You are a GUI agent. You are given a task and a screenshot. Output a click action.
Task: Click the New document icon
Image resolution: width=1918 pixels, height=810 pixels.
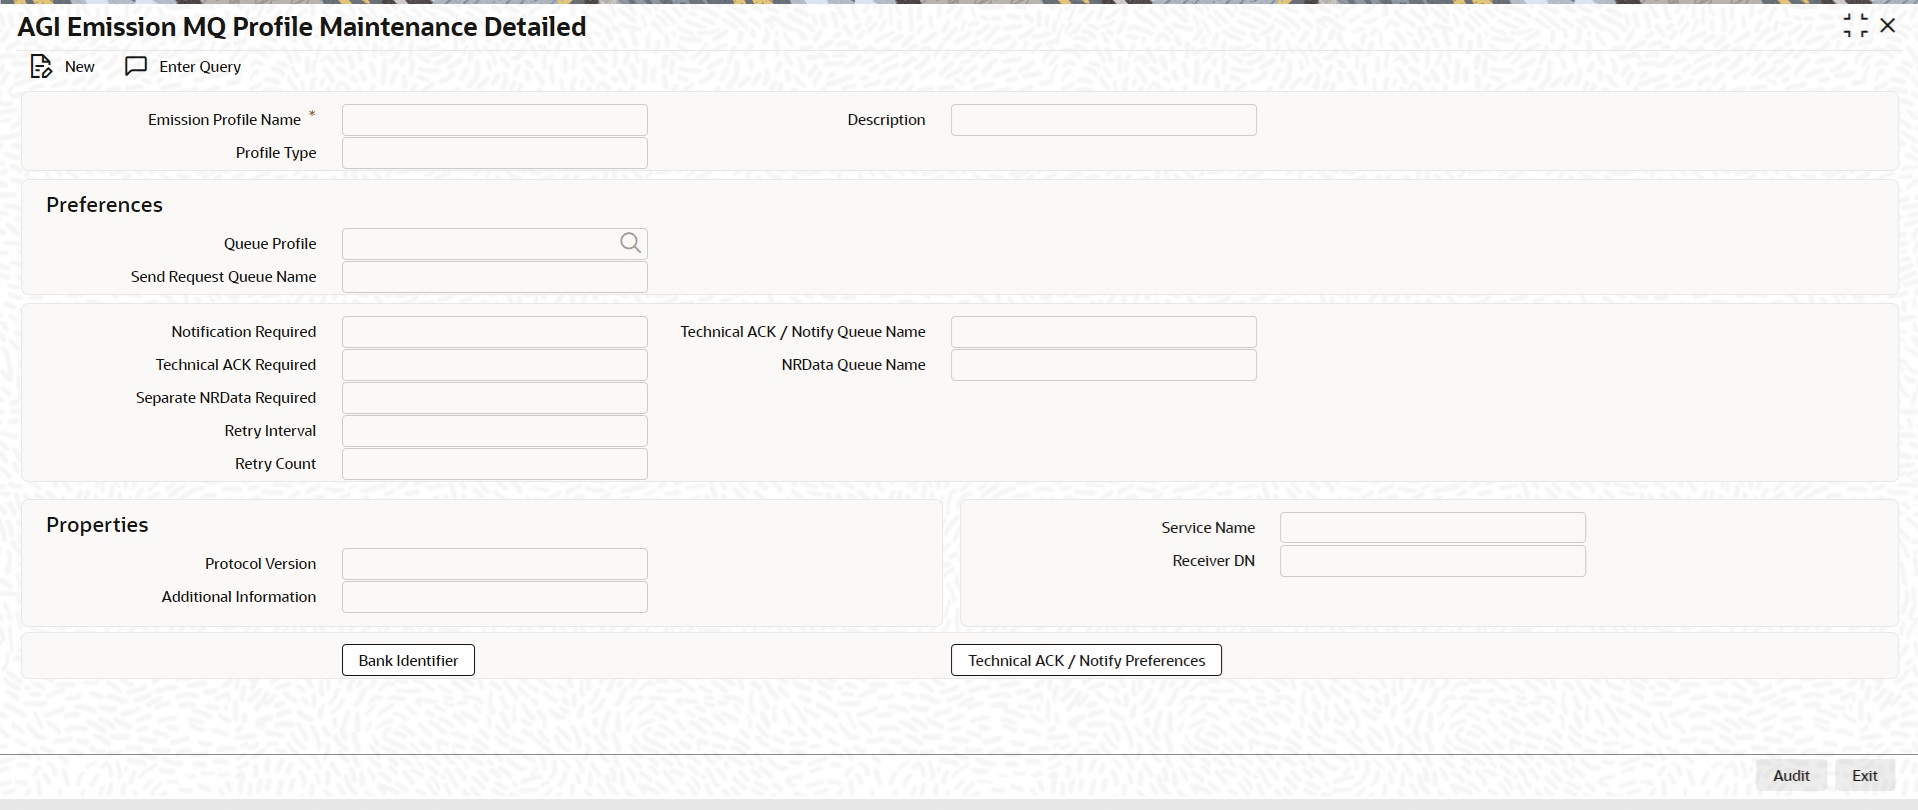point(41,67)
